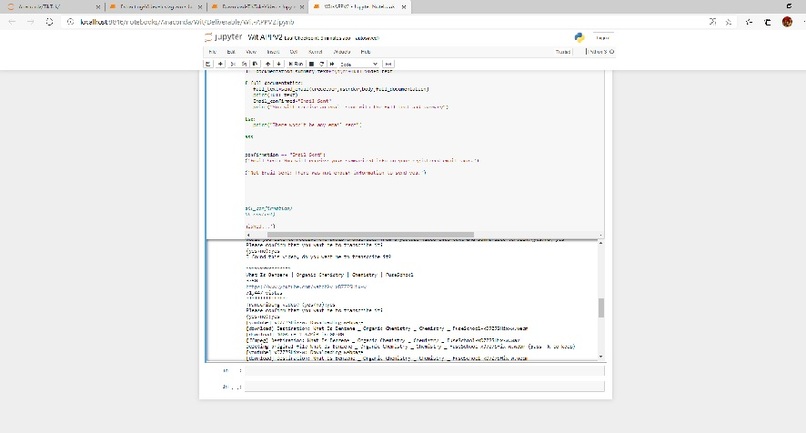
Task: Restart kernel and re-run all cells icon
Action: 332,64
